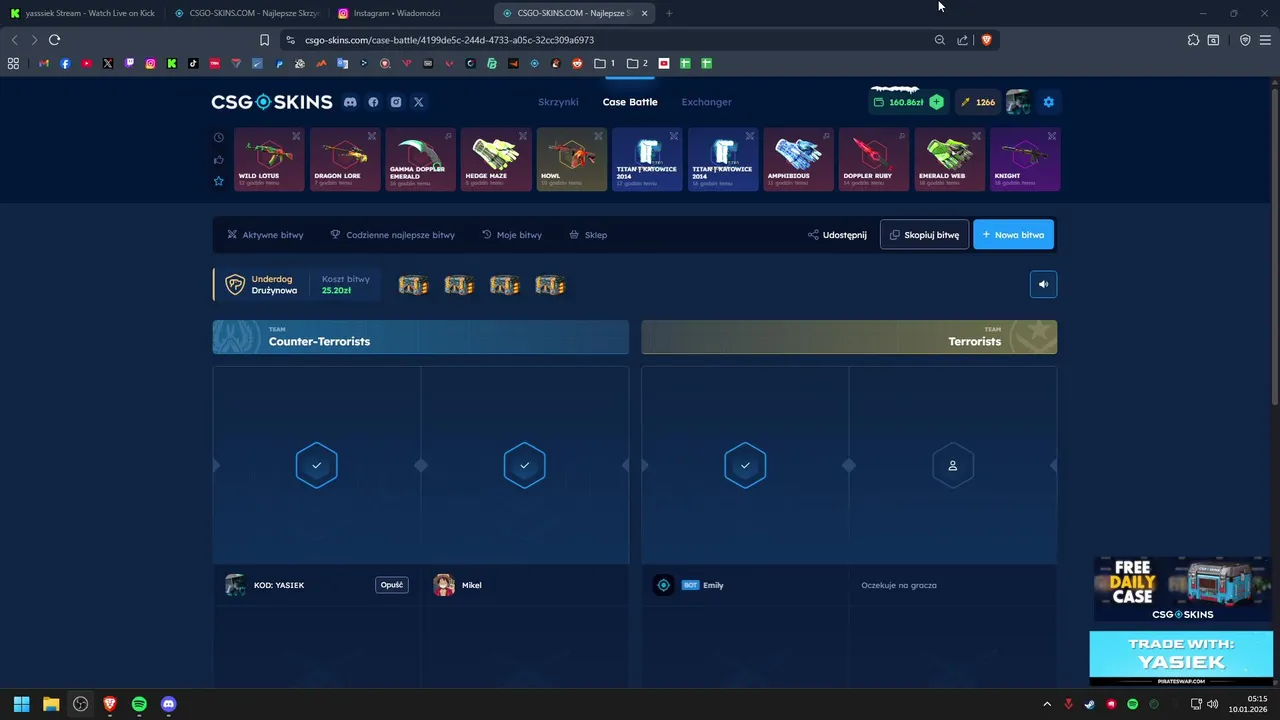
Task: Open the Dragon Lore drop card
Action: tap(345, 159)
